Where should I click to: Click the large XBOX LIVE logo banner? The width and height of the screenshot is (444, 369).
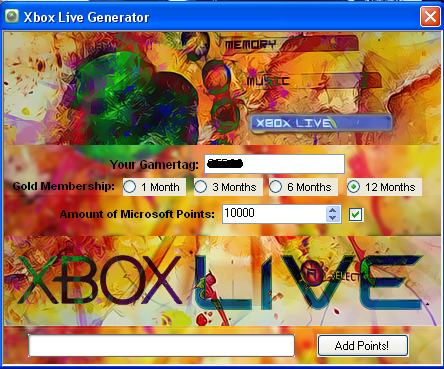222,281
